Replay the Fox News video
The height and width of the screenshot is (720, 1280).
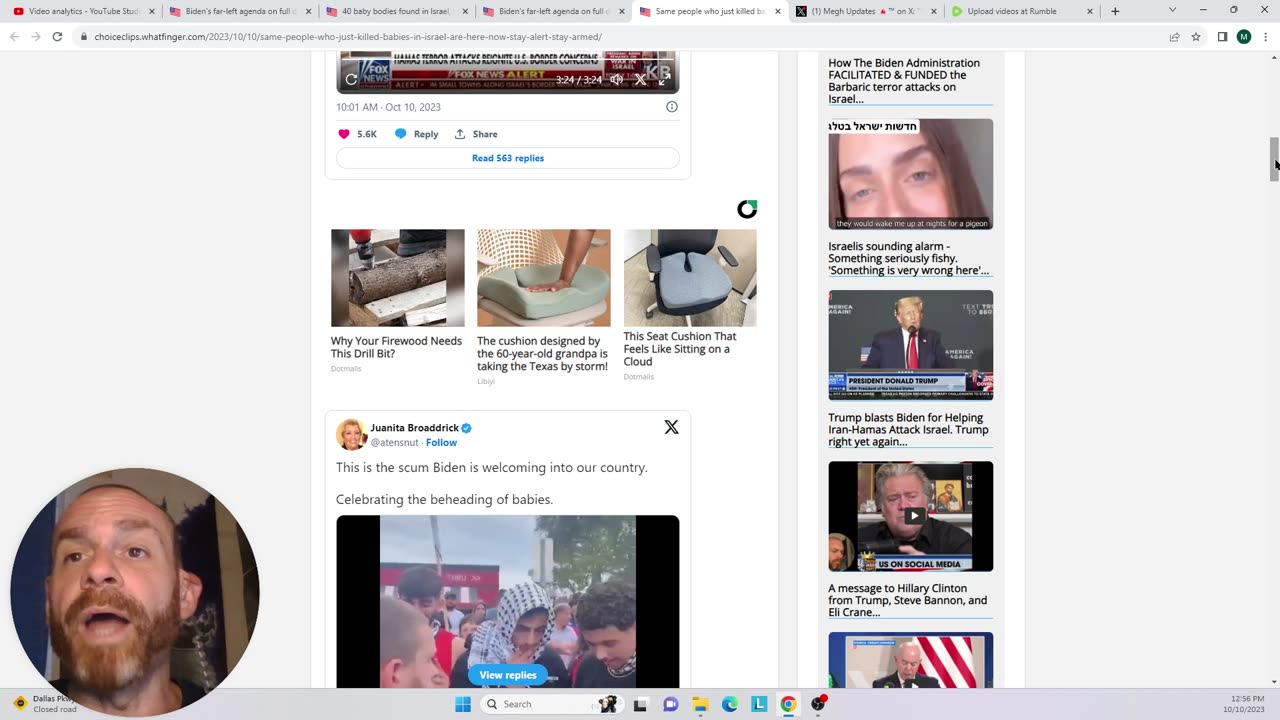(x=351, y=79)
